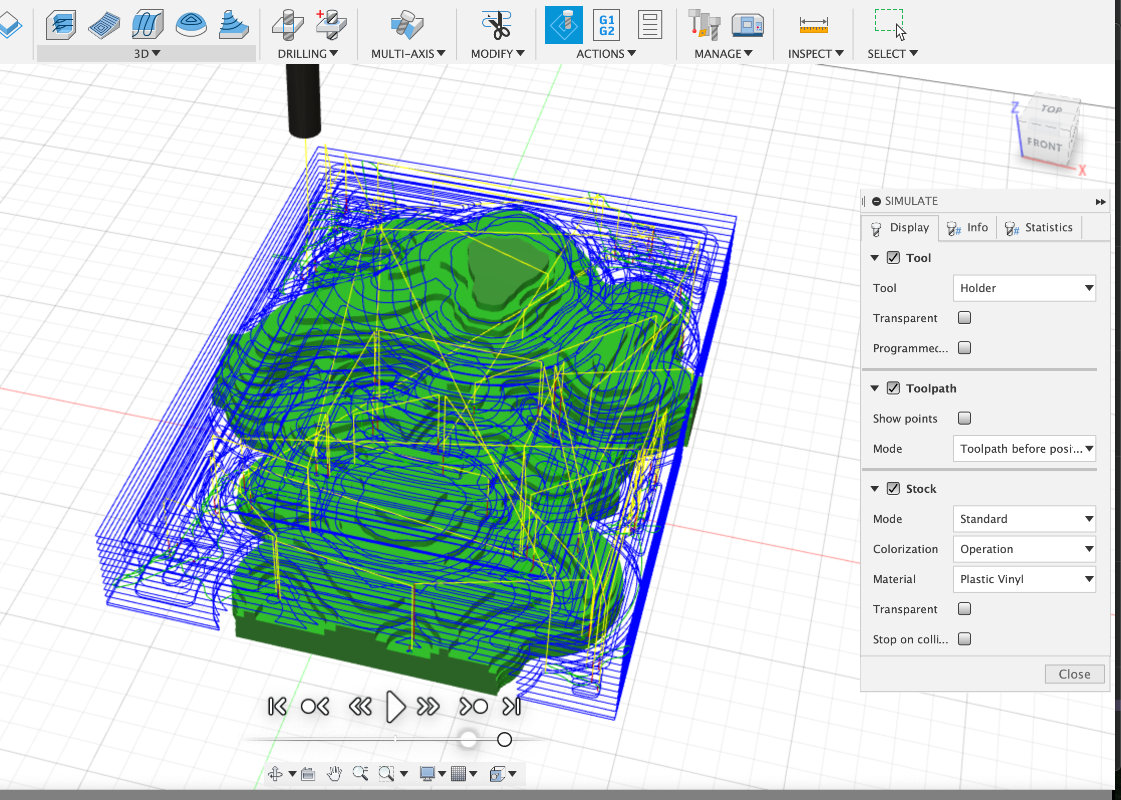Pick the 3D Parallel toolpath icon
The height and width of the screenshot is (800, 1121).
pyautogui.click(x=147, y=25)
